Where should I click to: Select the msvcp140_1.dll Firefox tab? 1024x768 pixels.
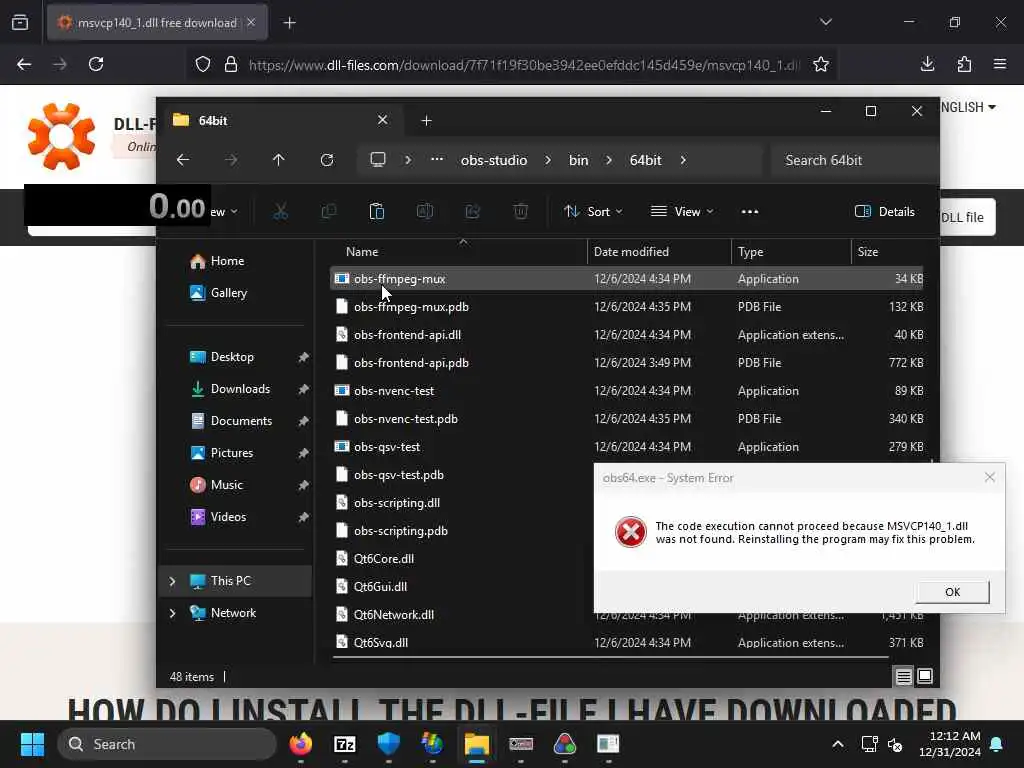click(x=157, y=23)
